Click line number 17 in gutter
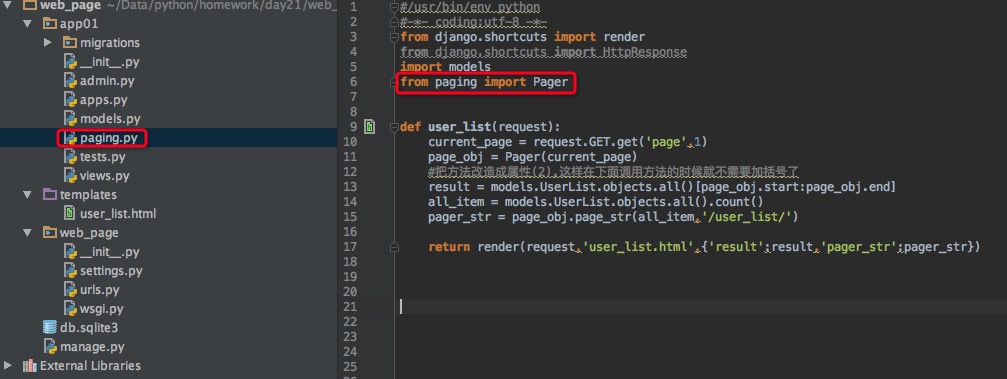1007x379 pixels. 350,247
